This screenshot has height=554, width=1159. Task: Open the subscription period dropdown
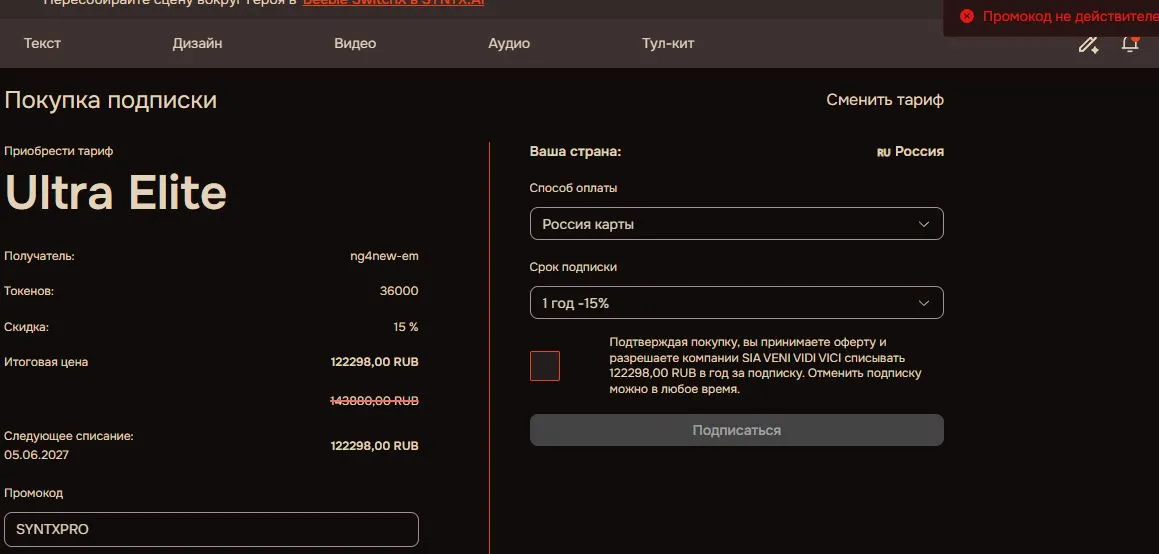[736, 303]
